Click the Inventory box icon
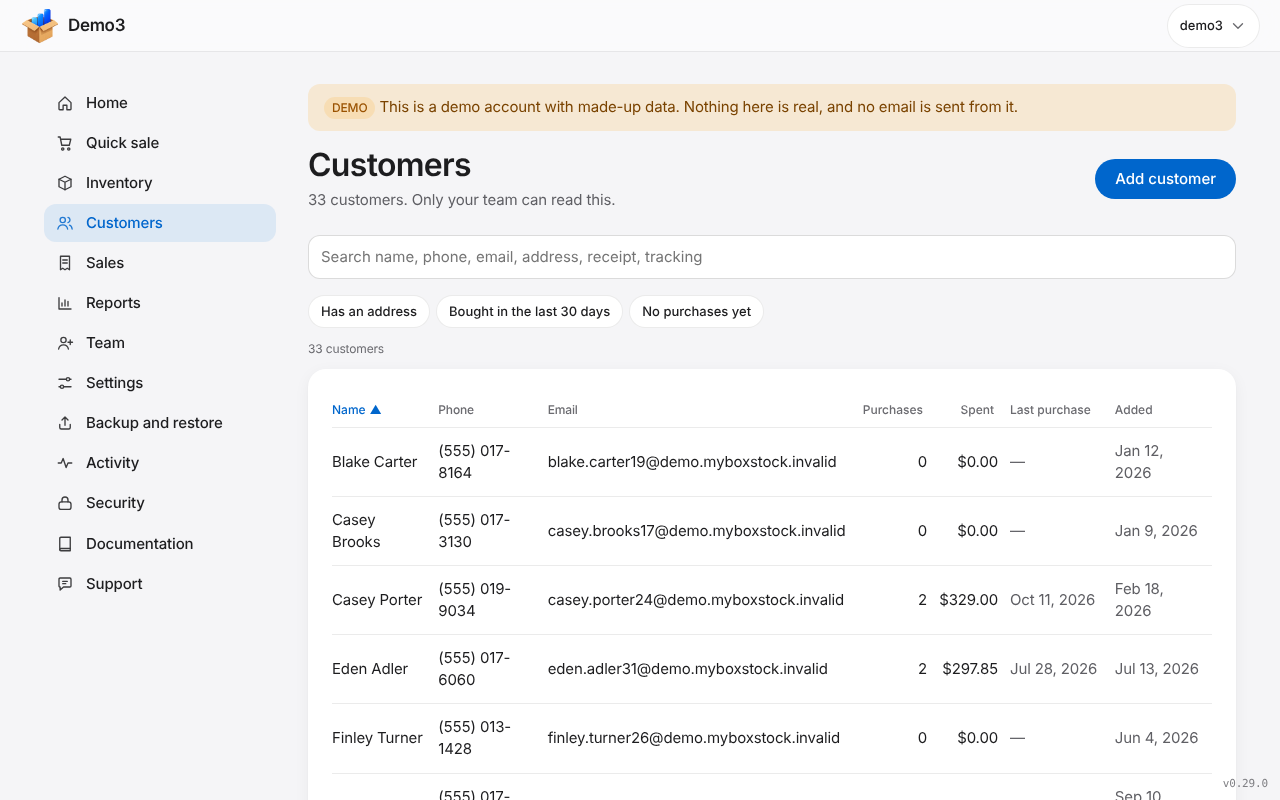The height and width of the screenshot is (800, 1280). (65, 183)
